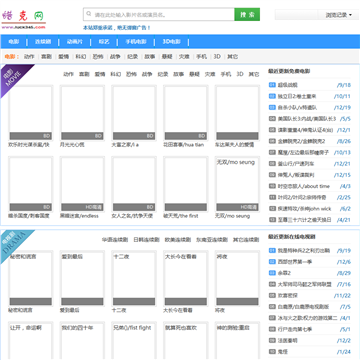
Task: Open the 十二夜 drama poster
Action: (134, 279)
